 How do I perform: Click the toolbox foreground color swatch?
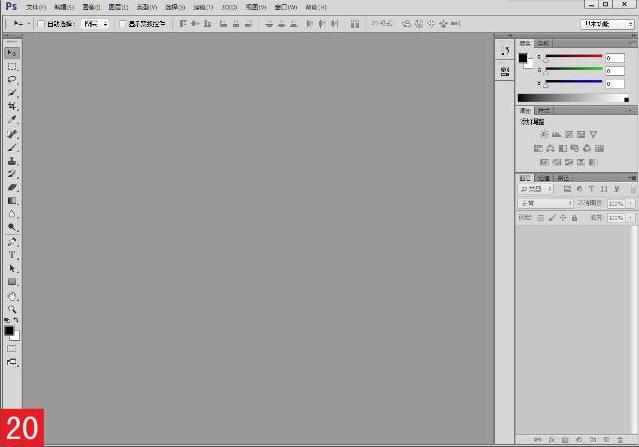pyautogui.click(x=9, y=330)
